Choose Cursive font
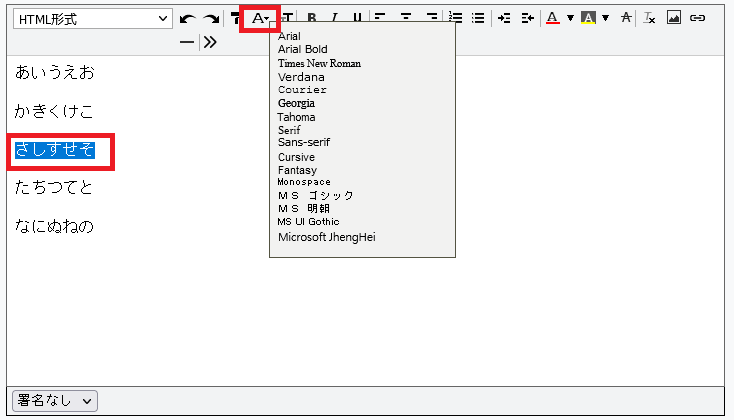The image size is (734, 420). click(296, 157)
